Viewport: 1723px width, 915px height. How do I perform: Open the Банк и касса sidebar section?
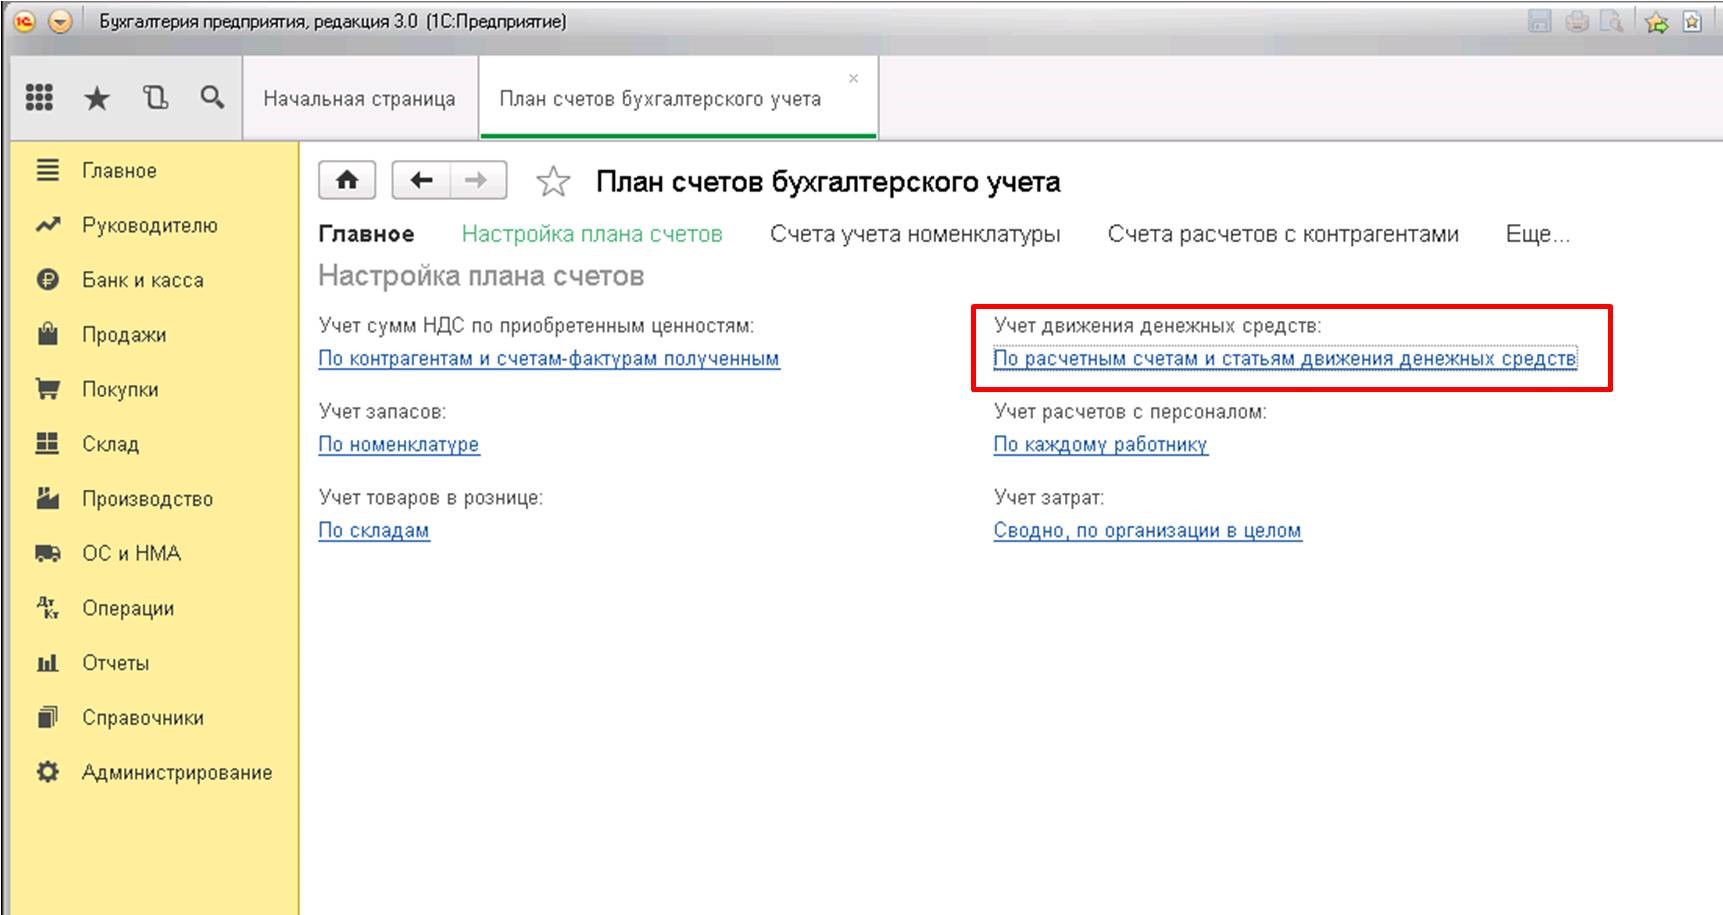click(142, 280)
